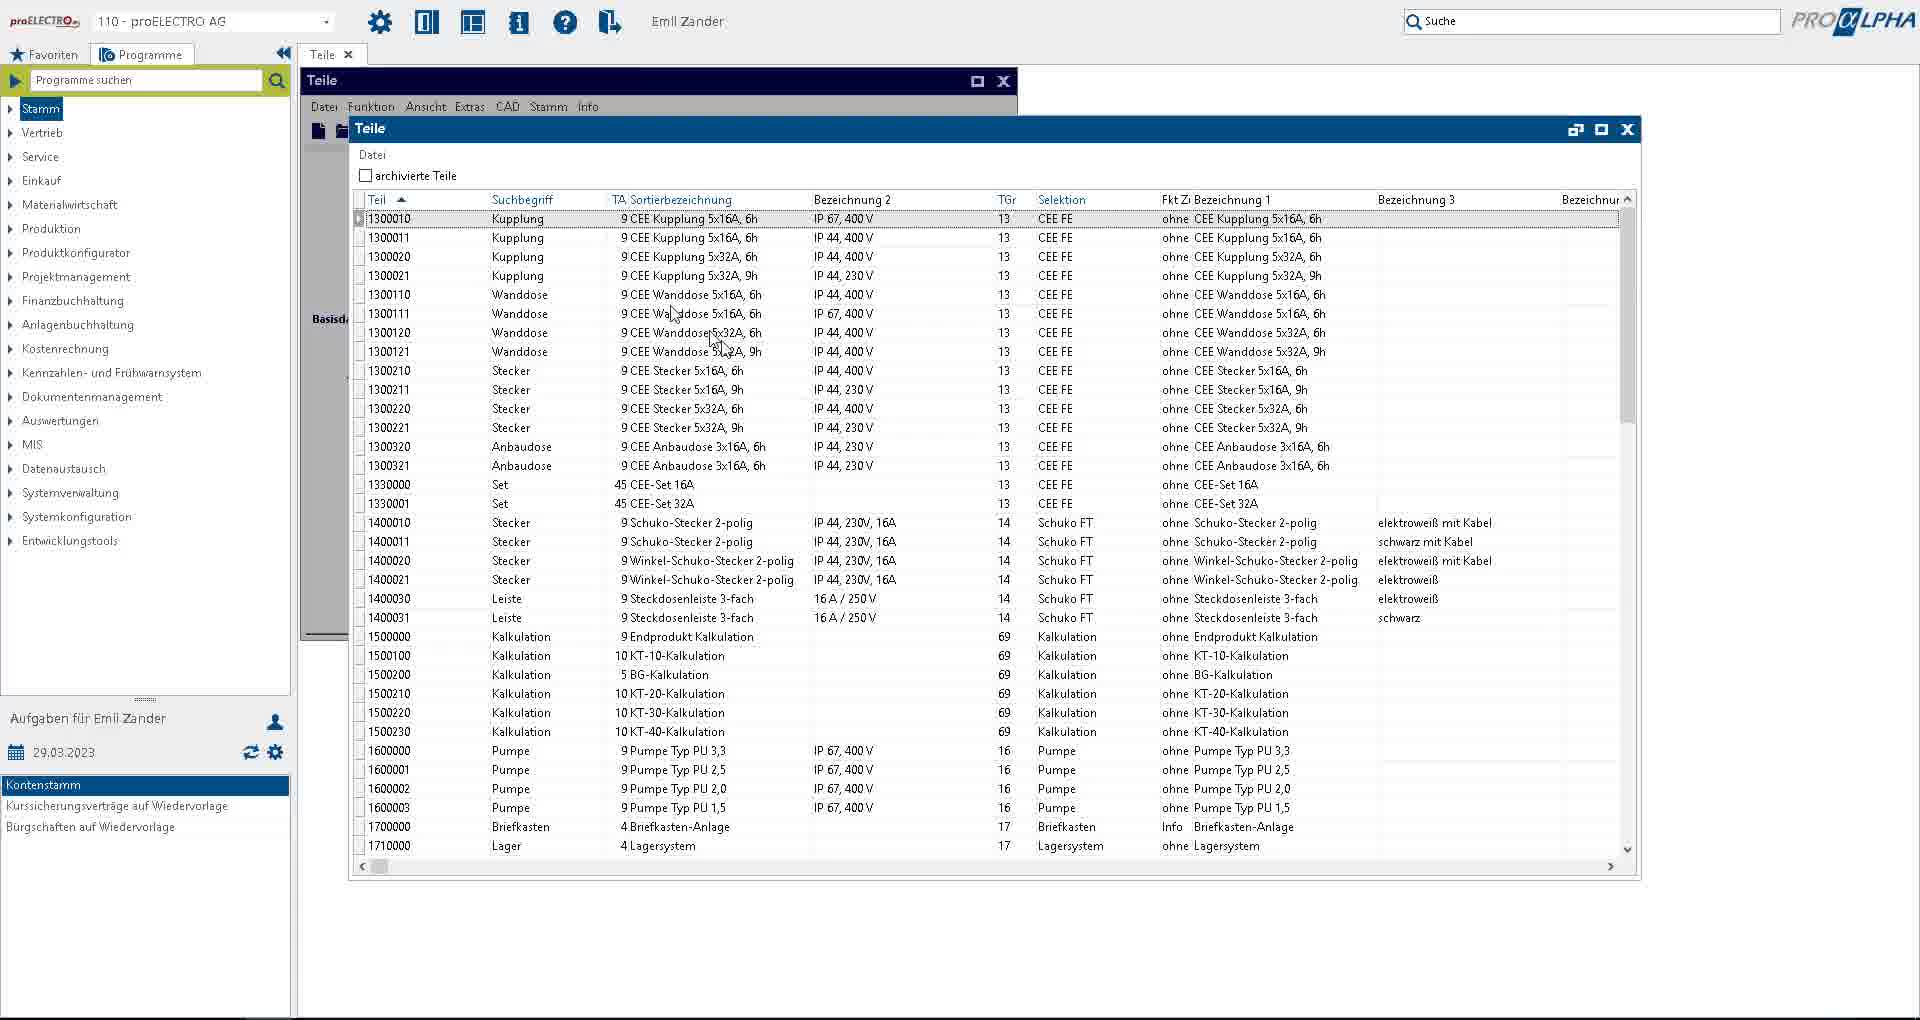Collapse the sidebar with the double-arrow icon

(283, 53)
